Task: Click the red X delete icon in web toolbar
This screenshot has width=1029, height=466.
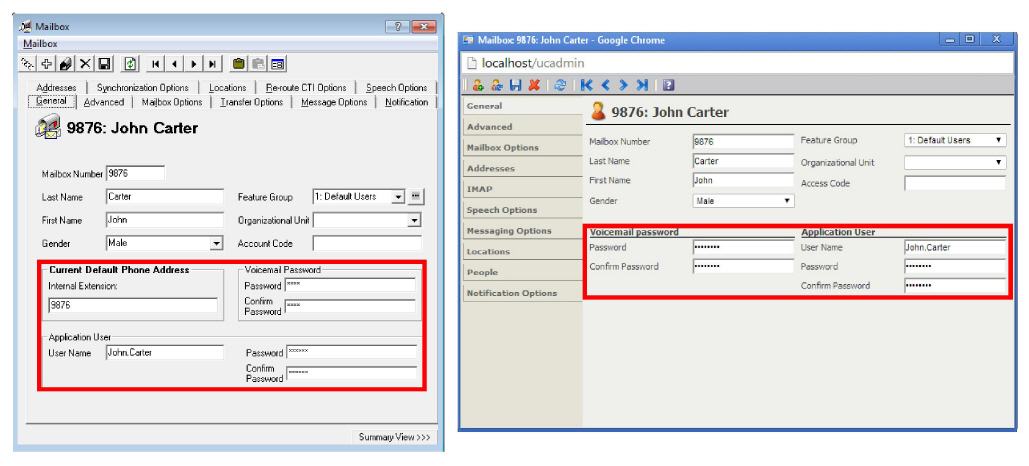Action: (533, 86)
